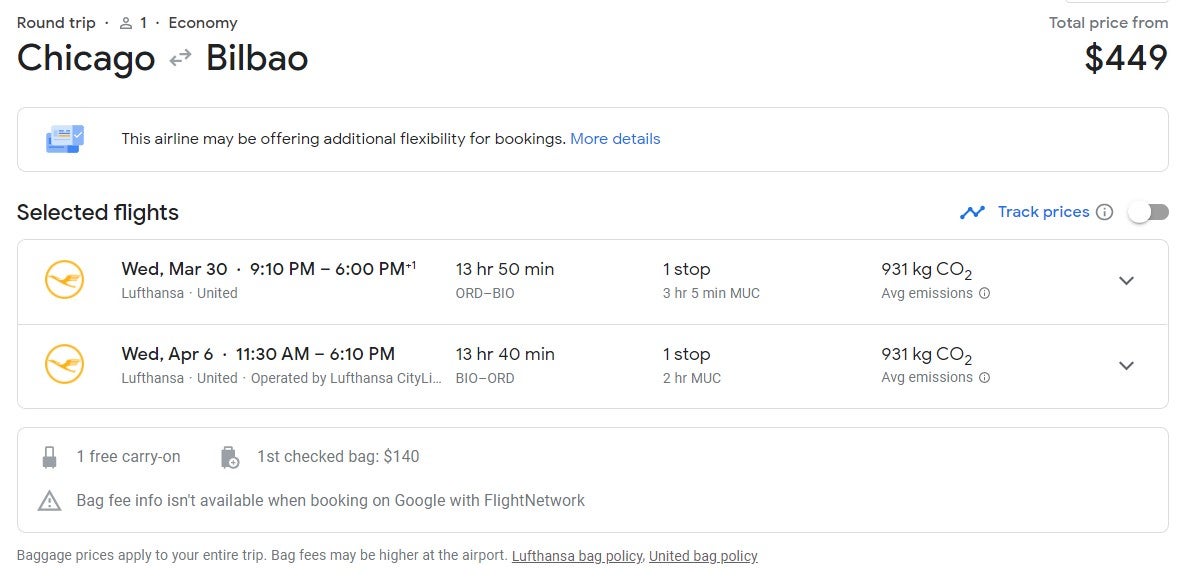
Task: Select the ORD–BIO flight row
Action: (x=592, y=282)
